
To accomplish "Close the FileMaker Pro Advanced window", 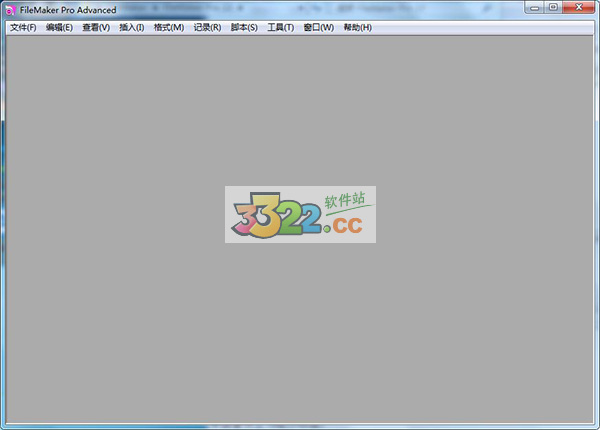I will (x=579, y=7).
